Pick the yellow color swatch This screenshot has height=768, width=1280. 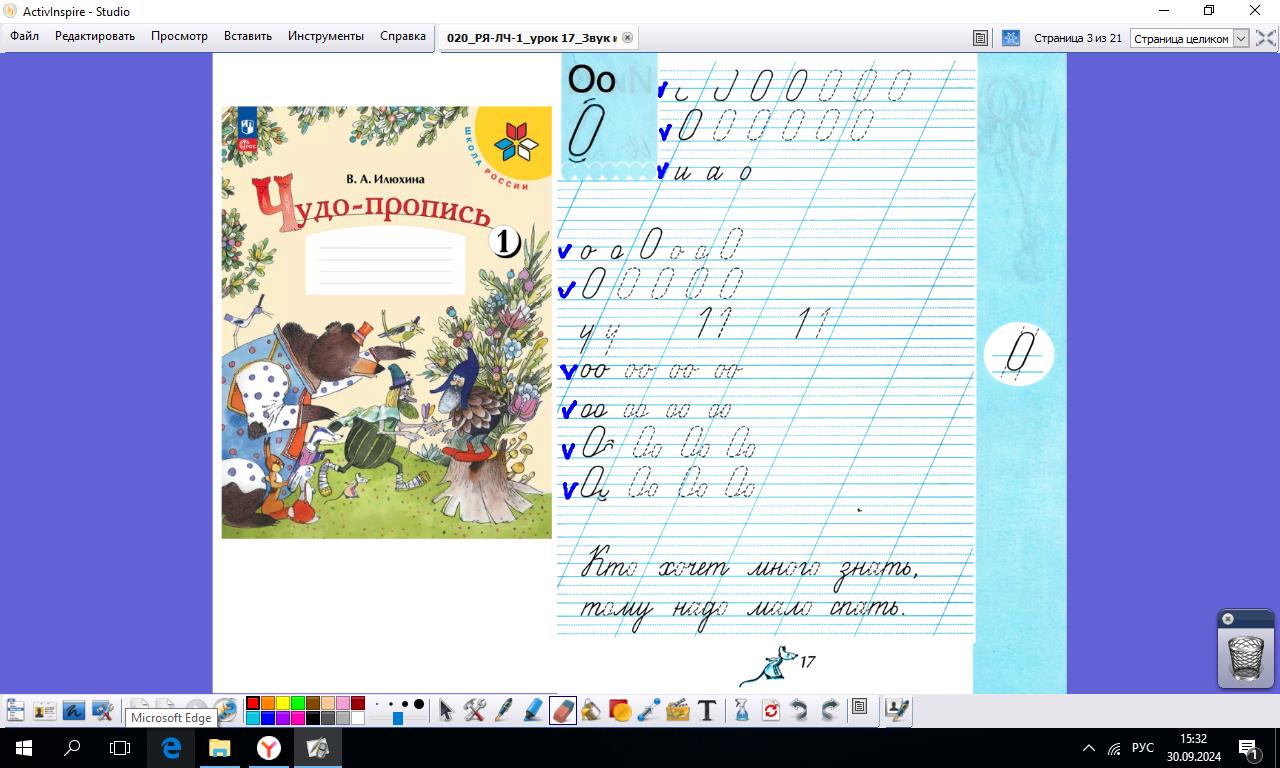click(283, 703)
